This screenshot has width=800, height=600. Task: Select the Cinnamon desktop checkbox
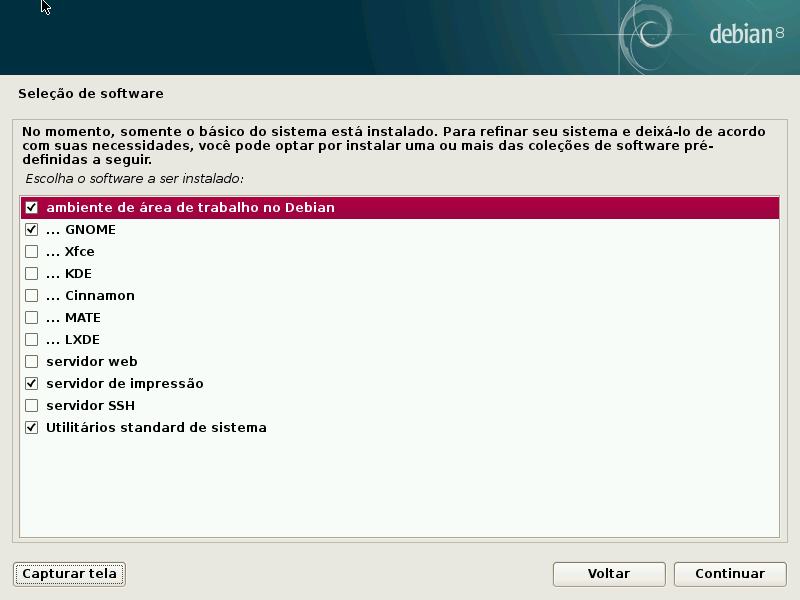coord(32,296)
